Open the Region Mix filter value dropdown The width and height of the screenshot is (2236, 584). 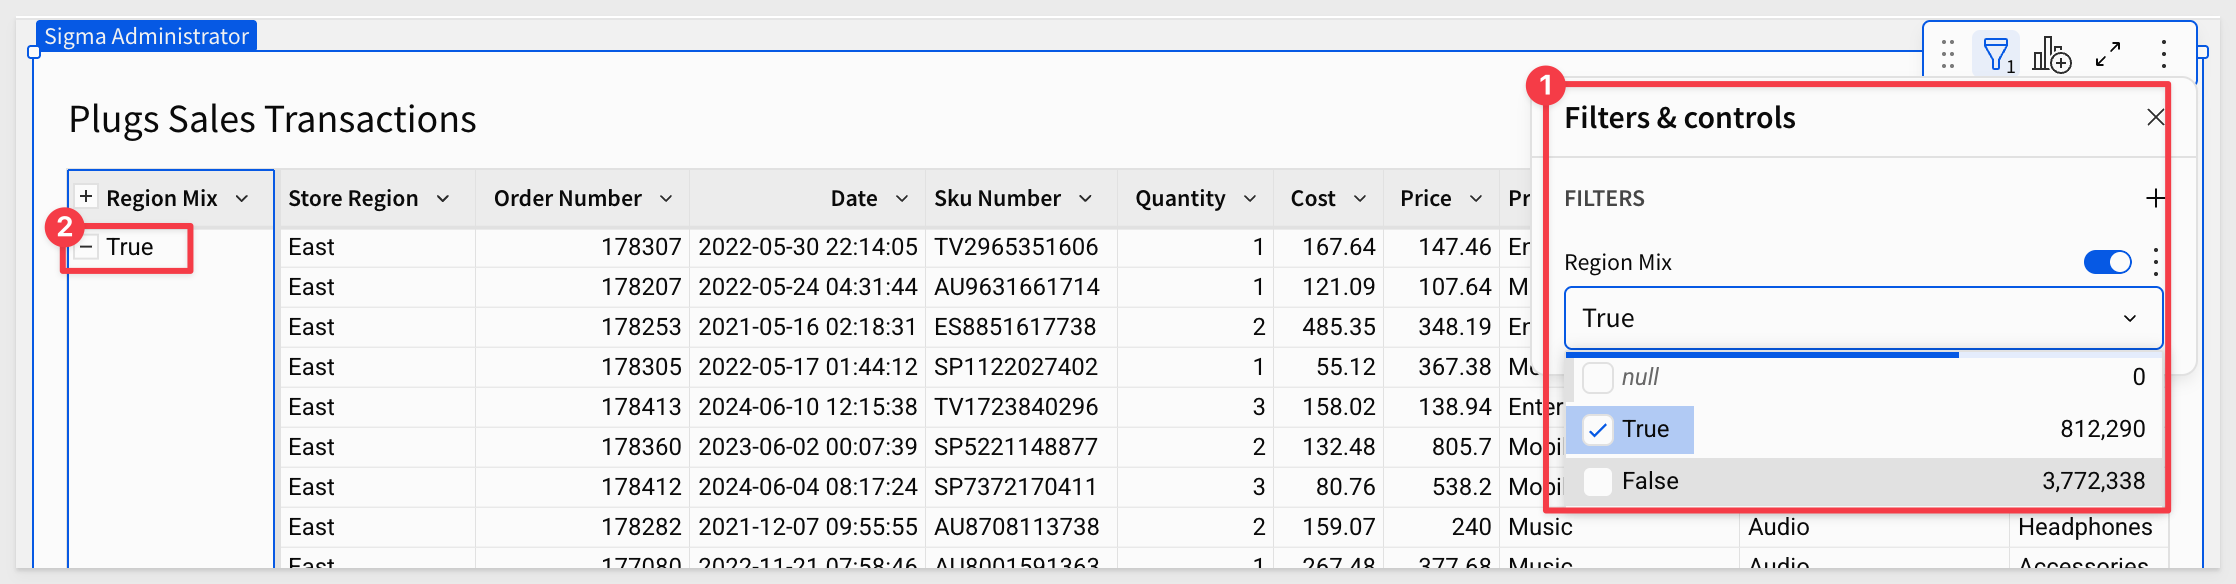[1863, 318]
